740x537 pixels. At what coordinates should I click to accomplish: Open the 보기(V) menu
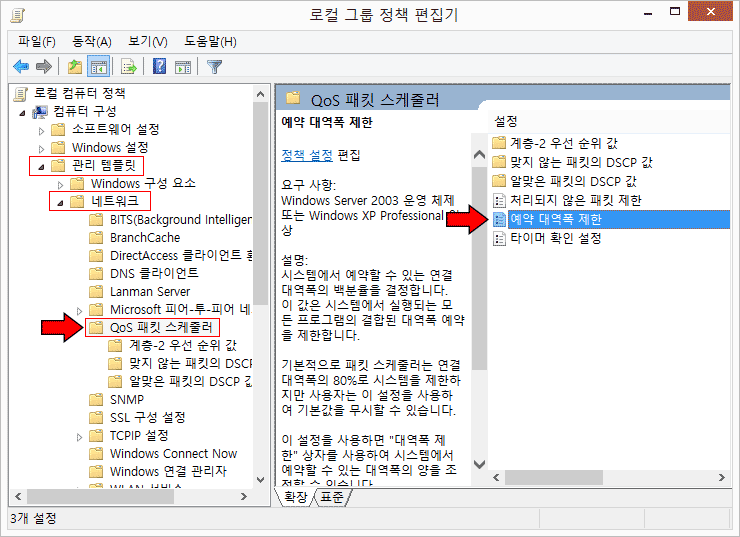pos(148,42)
